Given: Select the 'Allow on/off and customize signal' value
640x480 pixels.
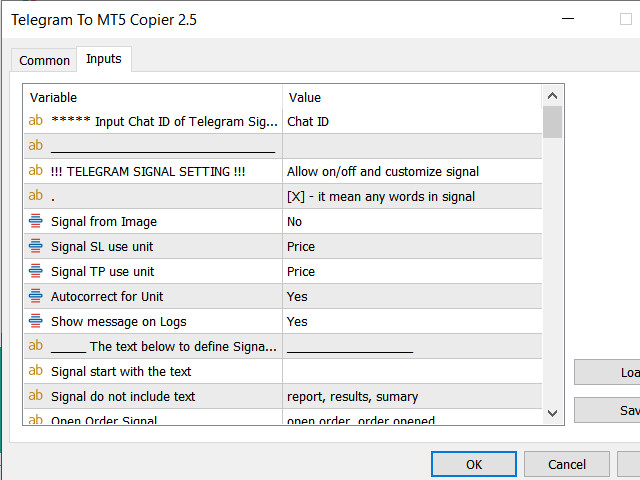Looking at the screenshot, I should (x=412, y=171).
